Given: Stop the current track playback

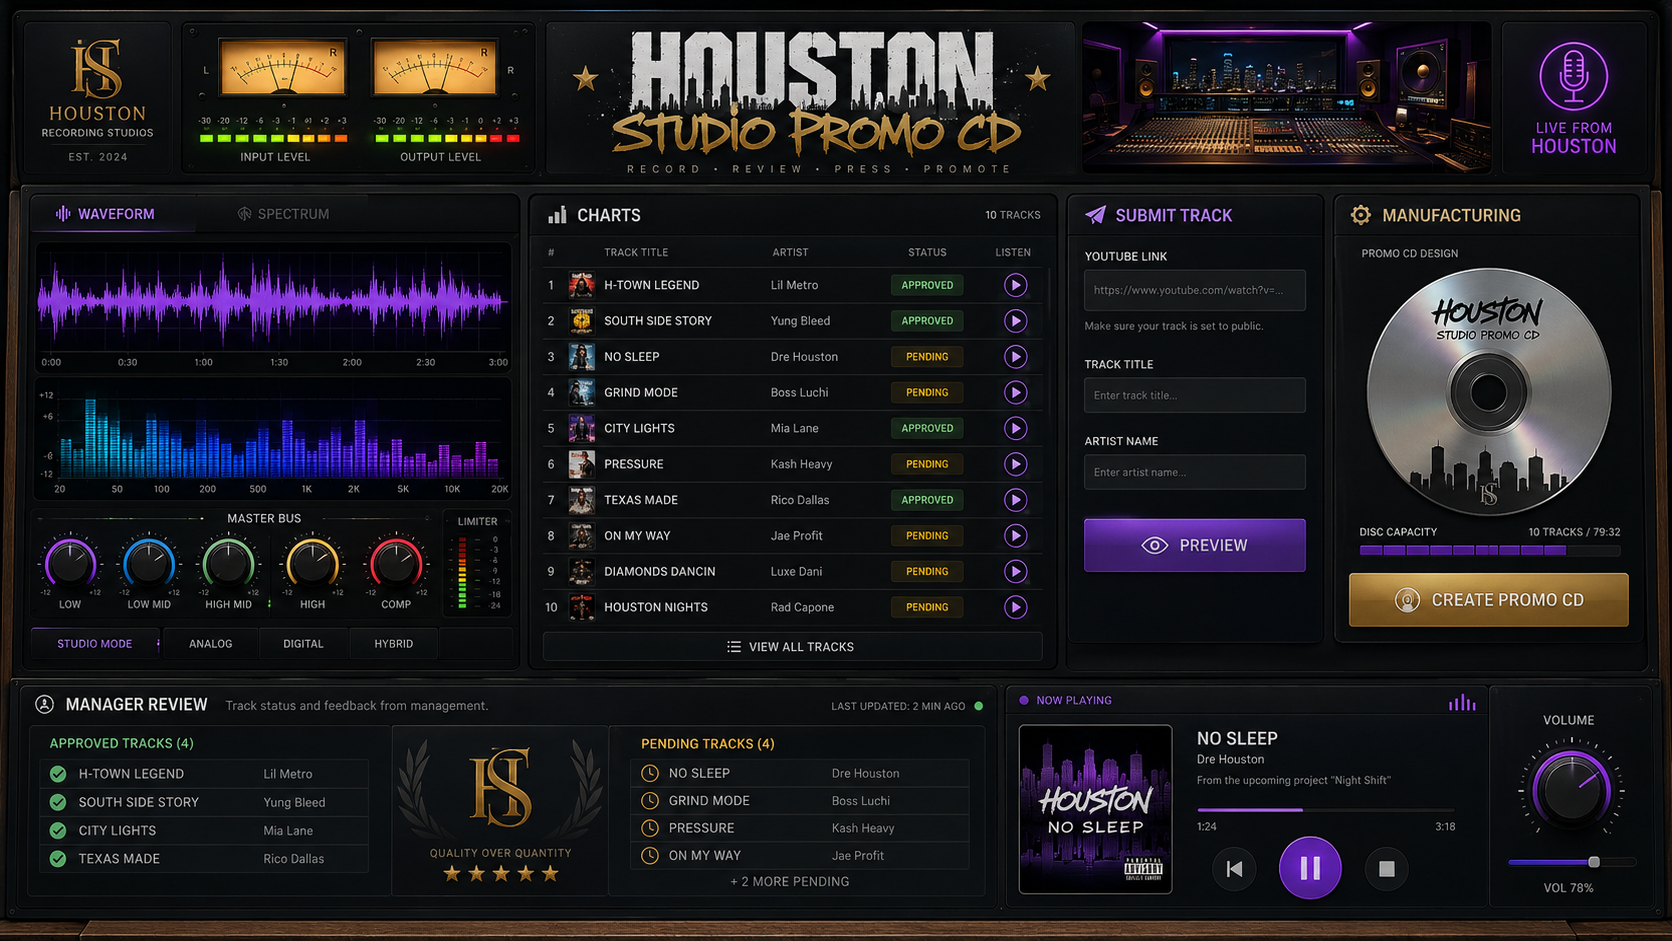Looking at the screenshot, I should (x=1386, y=869).
